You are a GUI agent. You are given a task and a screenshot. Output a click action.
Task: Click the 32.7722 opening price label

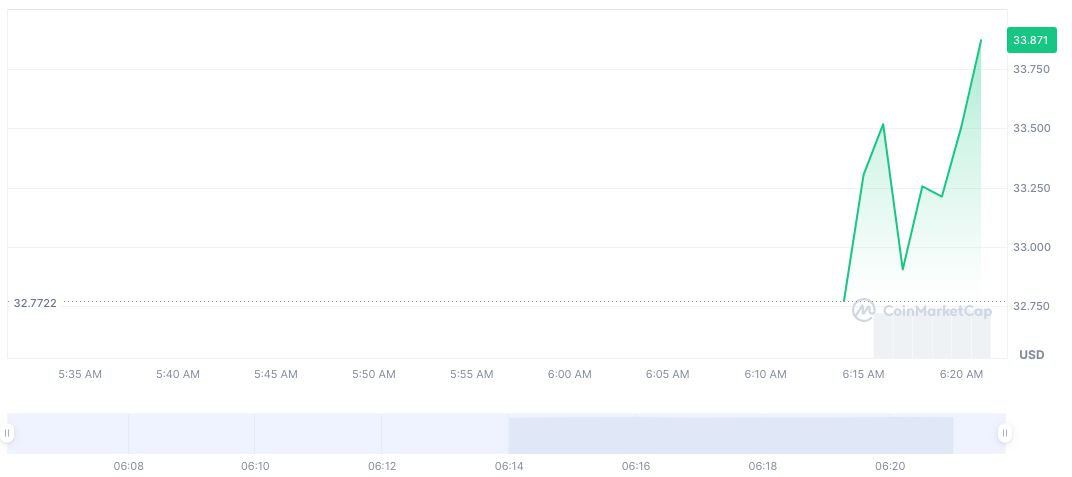[x=35, y=302]
